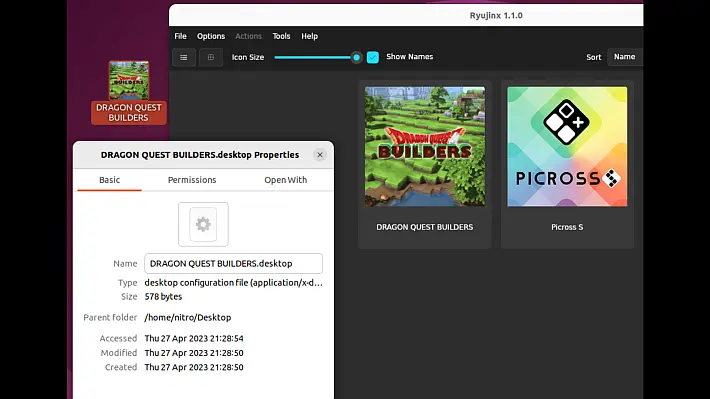Screen dimensions: 710x399
Task: Click the gear icon in Properties dialog
Action: pos(203,225)
